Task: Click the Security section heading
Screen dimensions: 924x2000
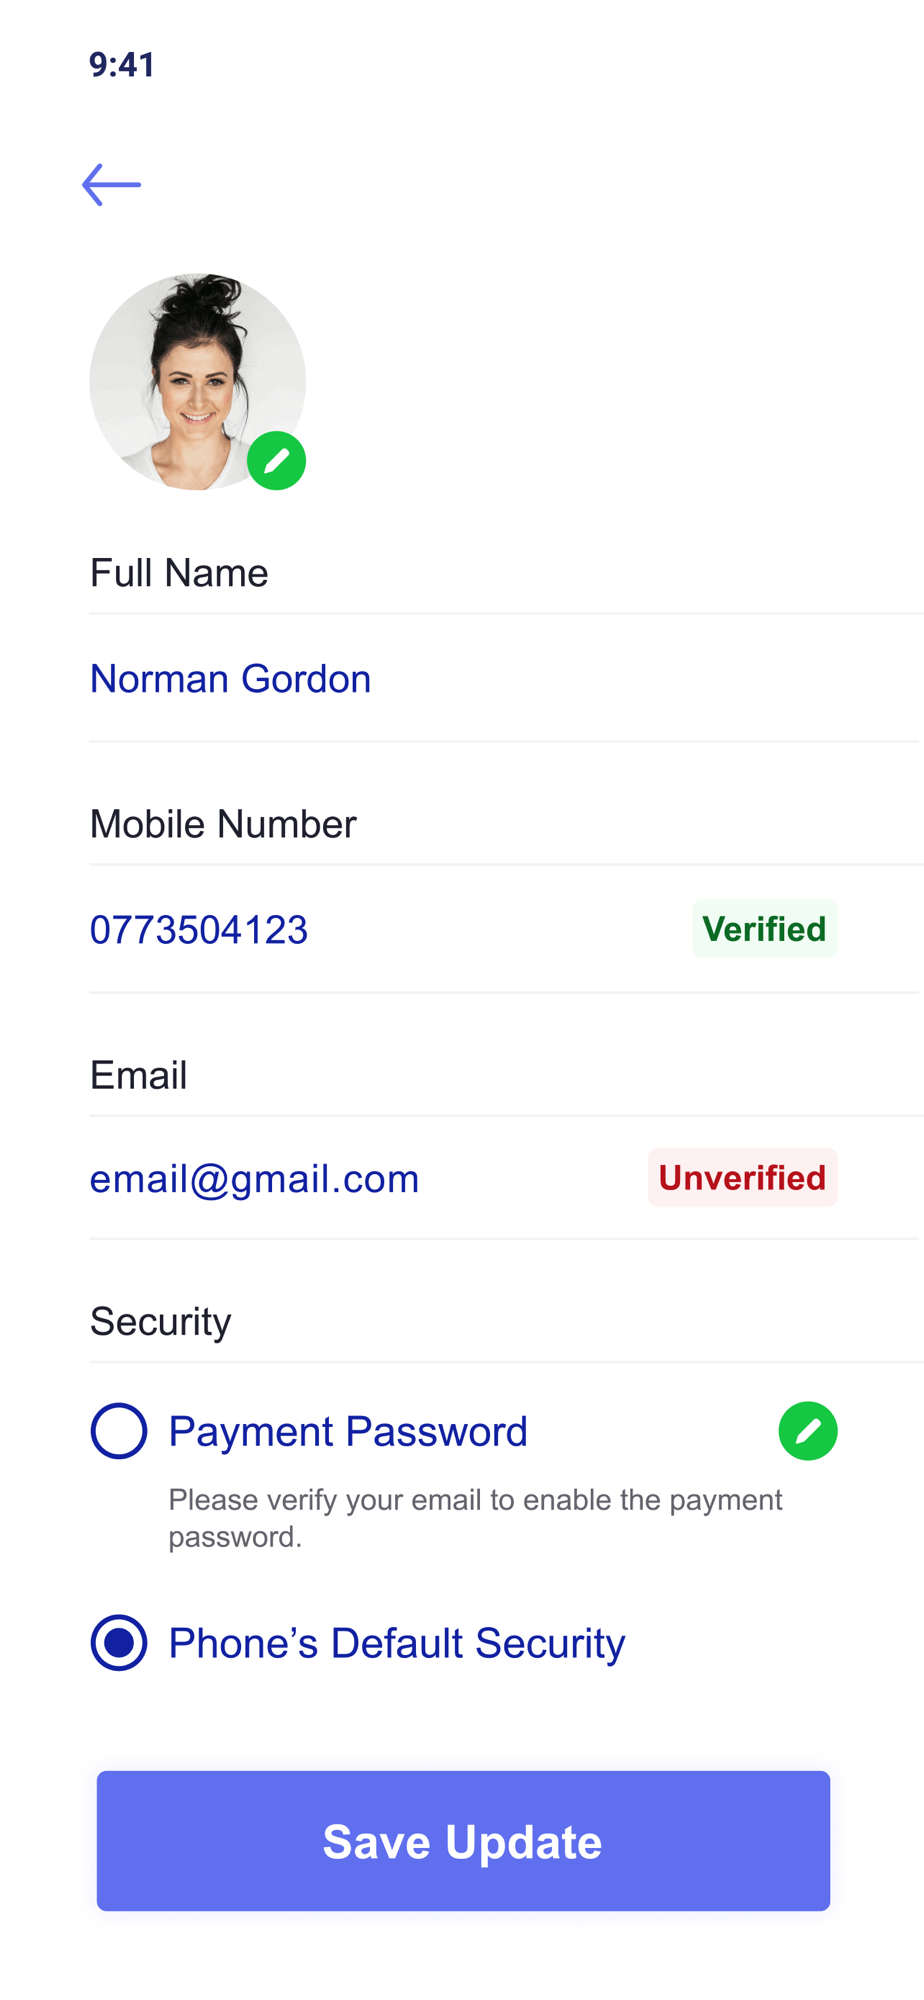Action: coord(161,1321)
